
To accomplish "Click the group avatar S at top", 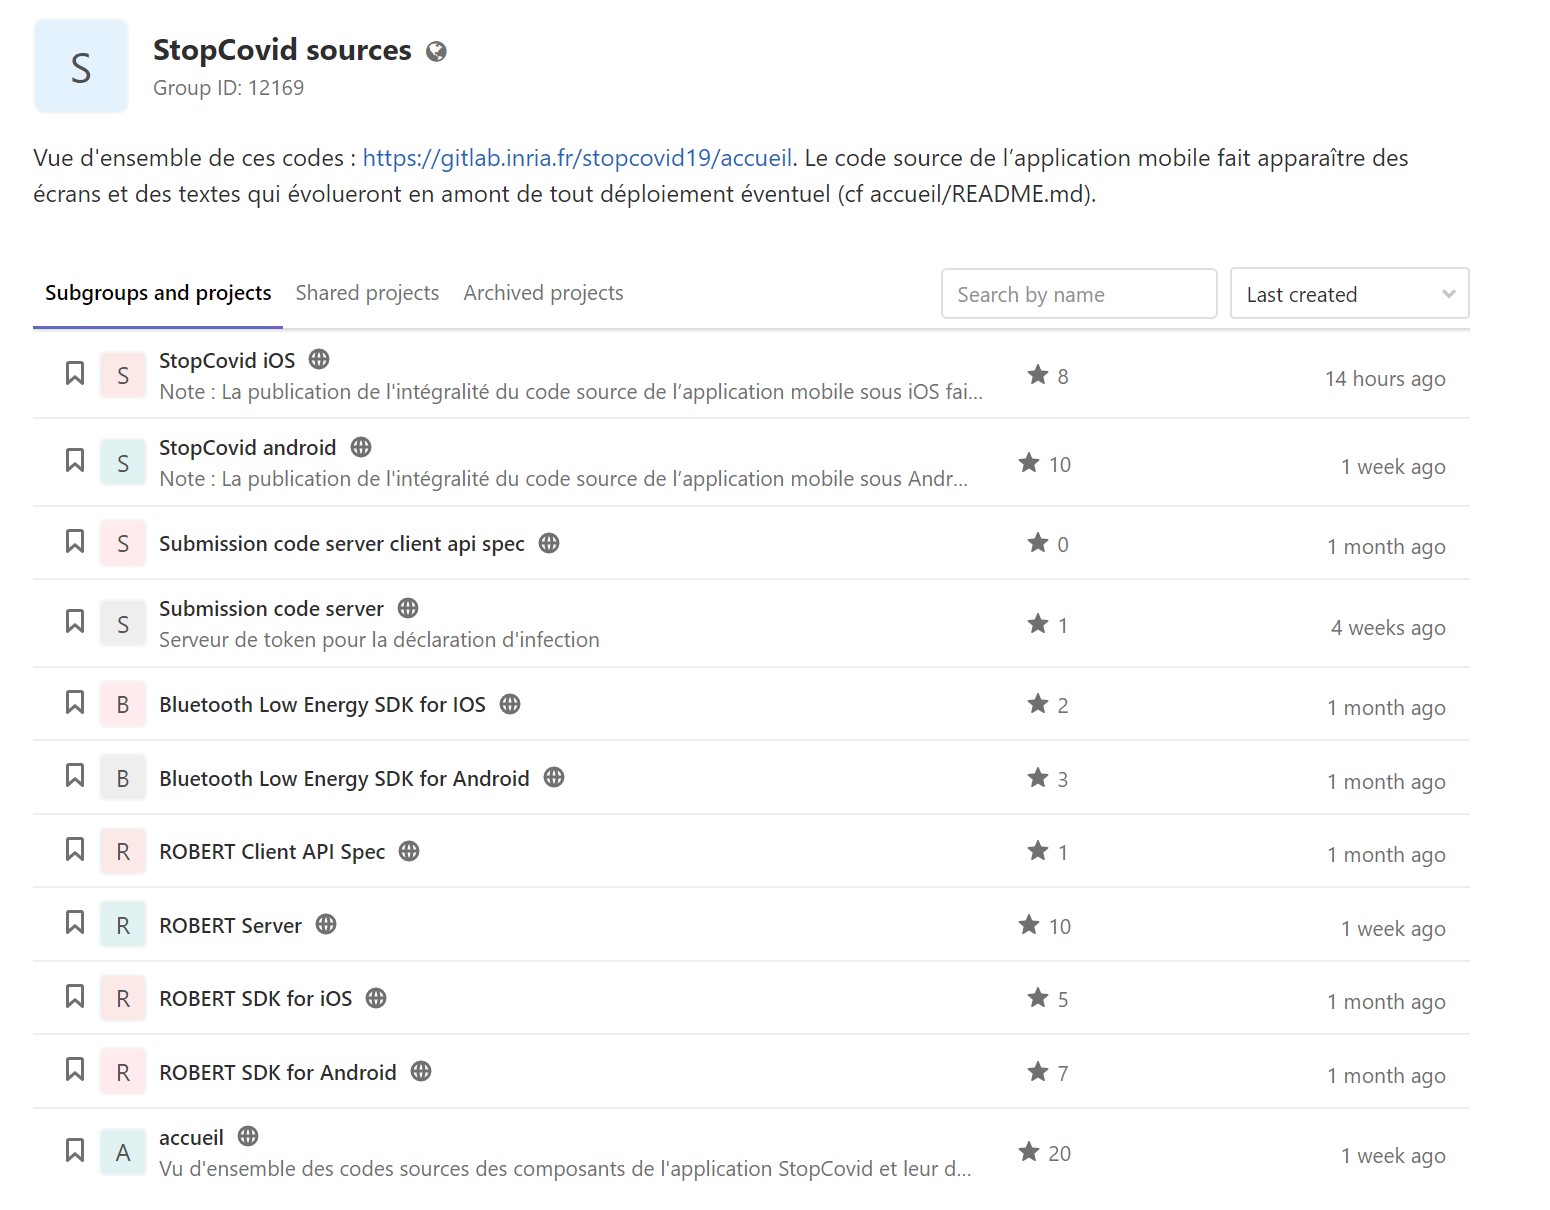I will 81,67.
